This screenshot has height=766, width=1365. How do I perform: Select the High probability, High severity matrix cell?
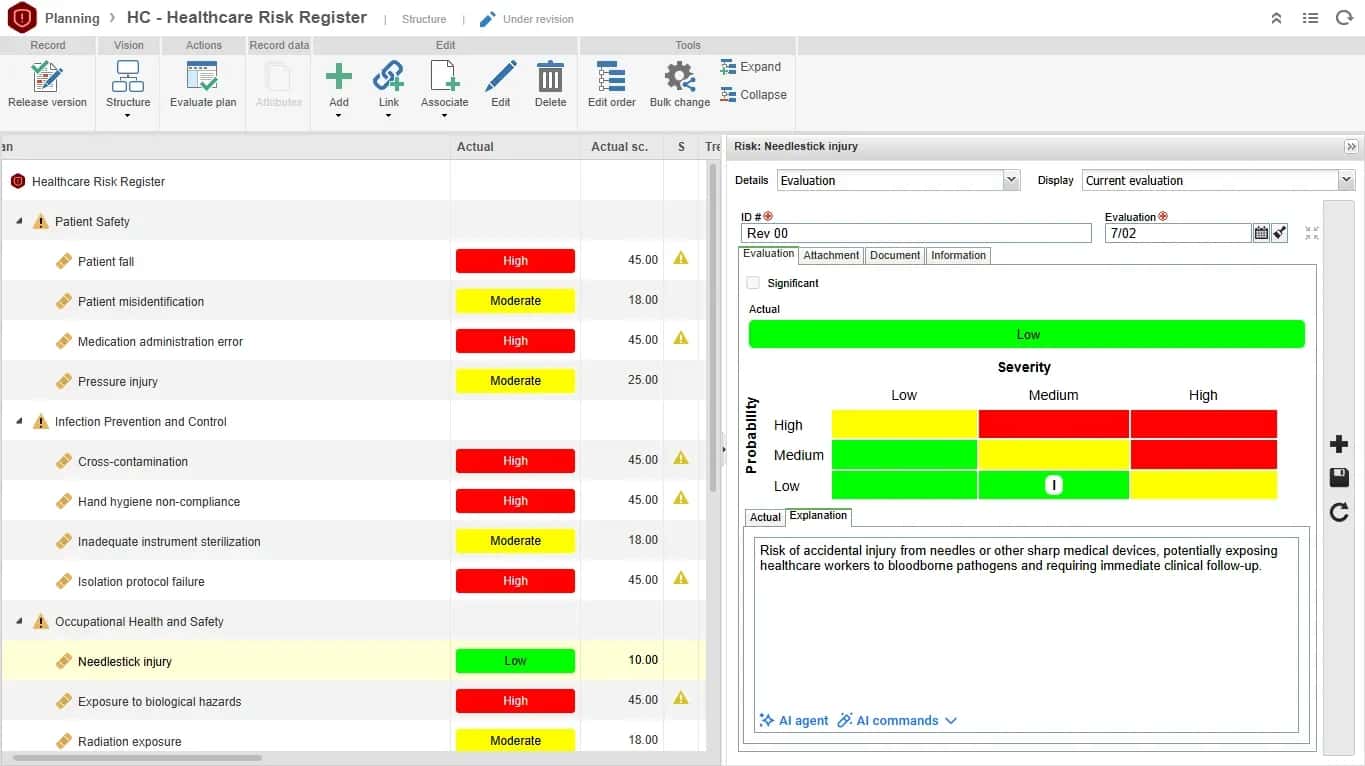[x=1204, y=424]
